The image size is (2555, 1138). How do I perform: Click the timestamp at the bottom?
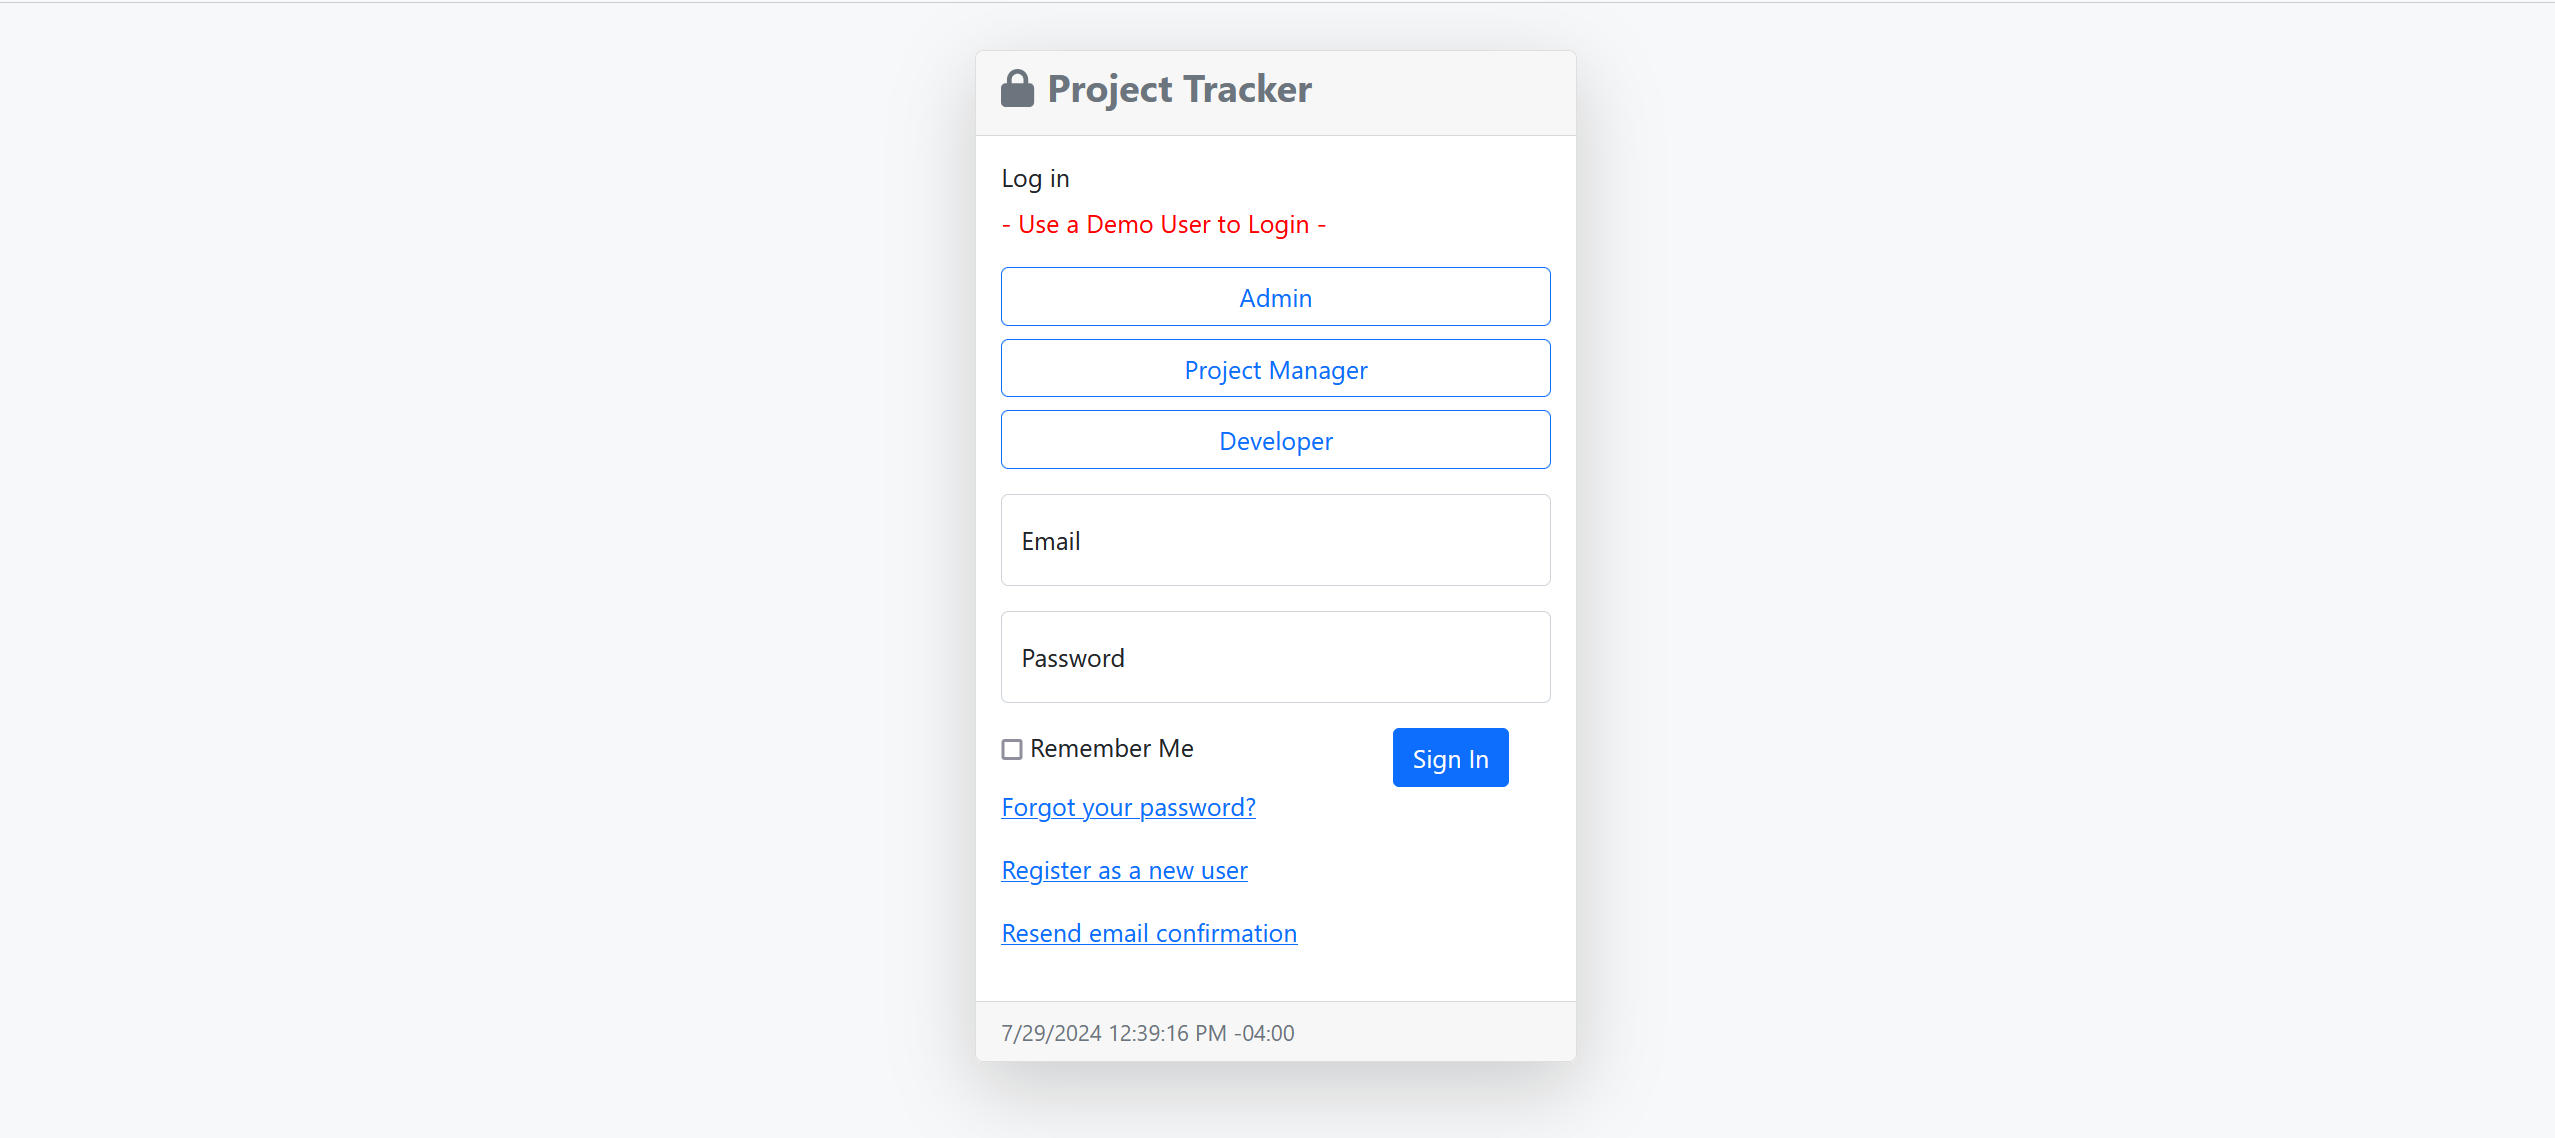(1149, 1032)
